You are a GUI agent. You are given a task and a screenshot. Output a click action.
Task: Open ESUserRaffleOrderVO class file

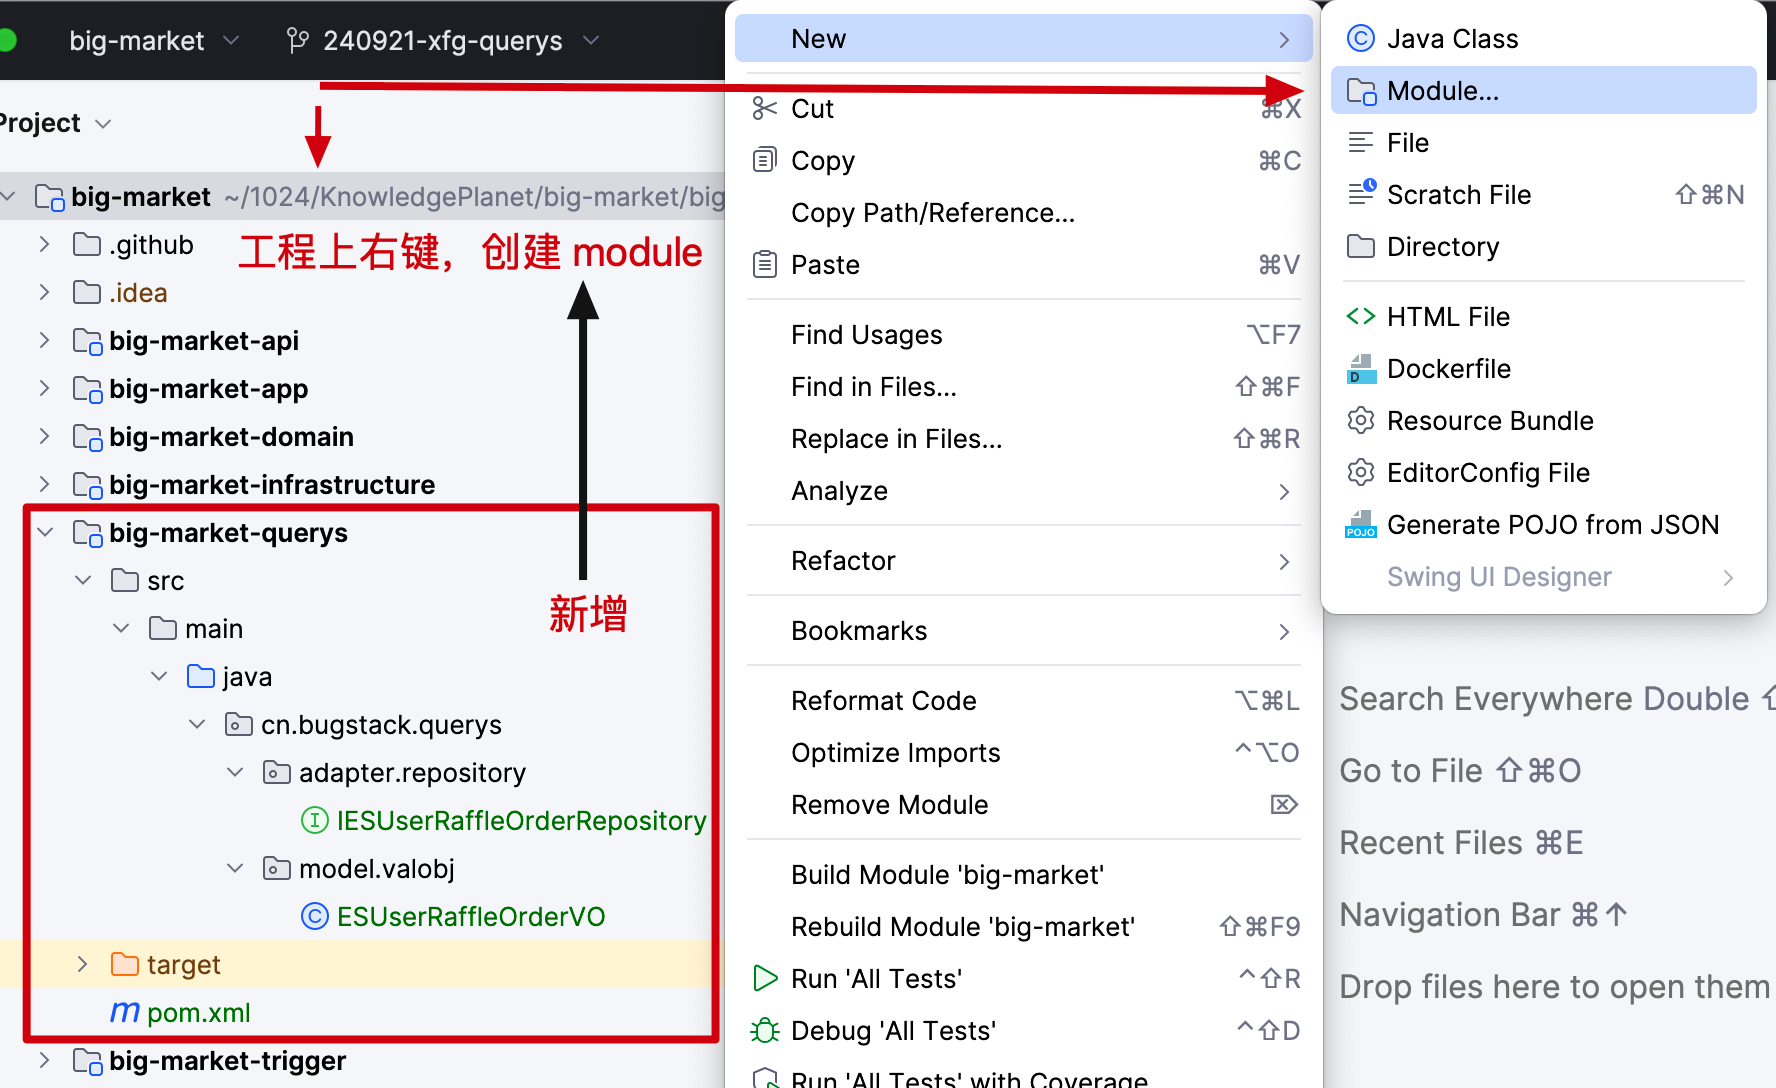click(470, 917)
